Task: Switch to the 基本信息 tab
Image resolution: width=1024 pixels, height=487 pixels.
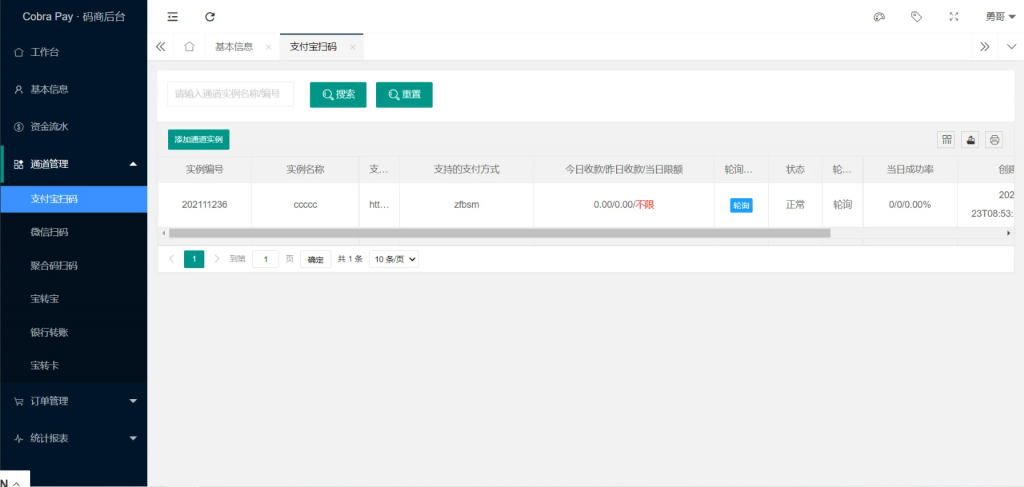Action: (234, 46)
